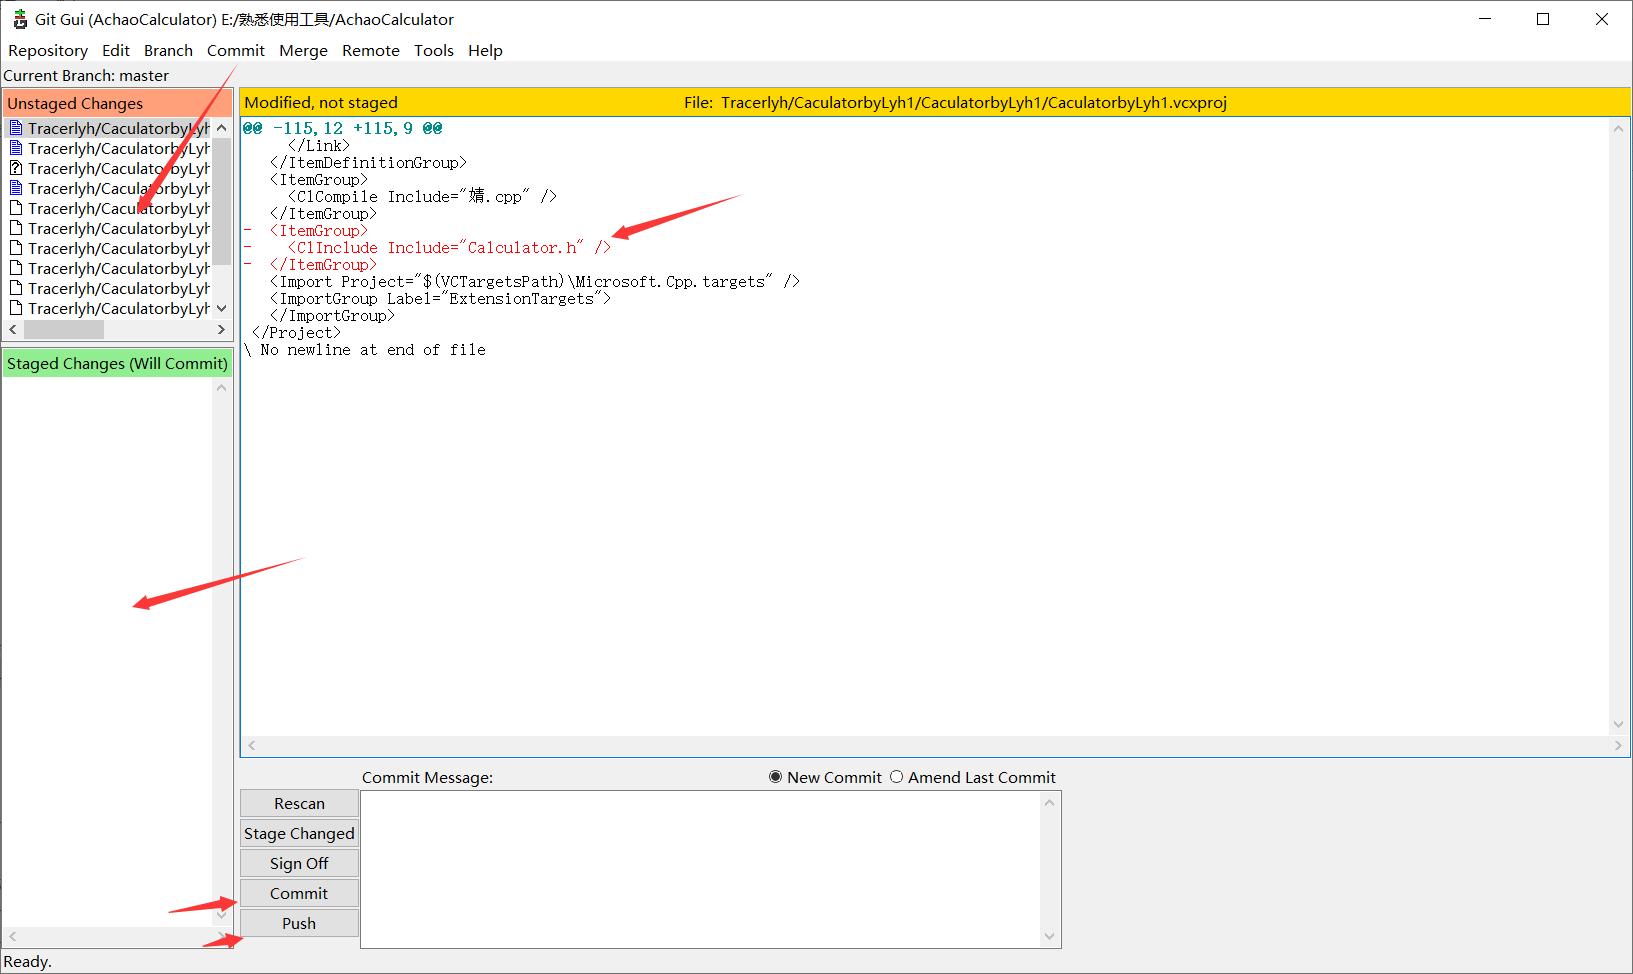Click the down arrow of the Unstaged Changes scrollbar
Viewport: 1633px width, 974px height.
point(221,308)
